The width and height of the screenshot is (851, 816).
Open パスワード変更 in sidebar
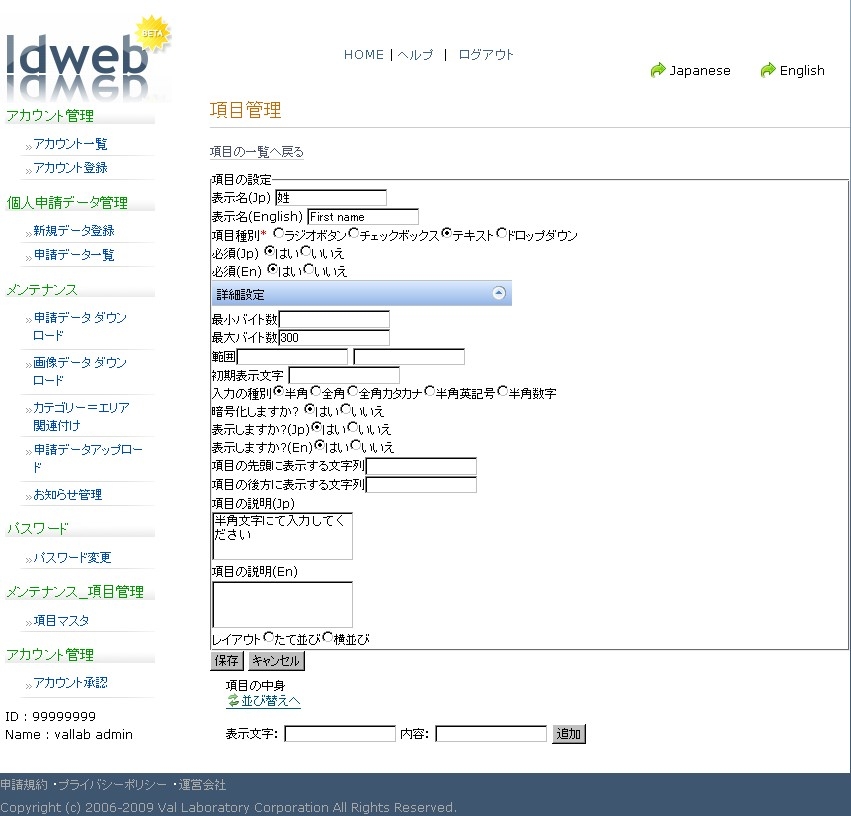click(72, 557)
